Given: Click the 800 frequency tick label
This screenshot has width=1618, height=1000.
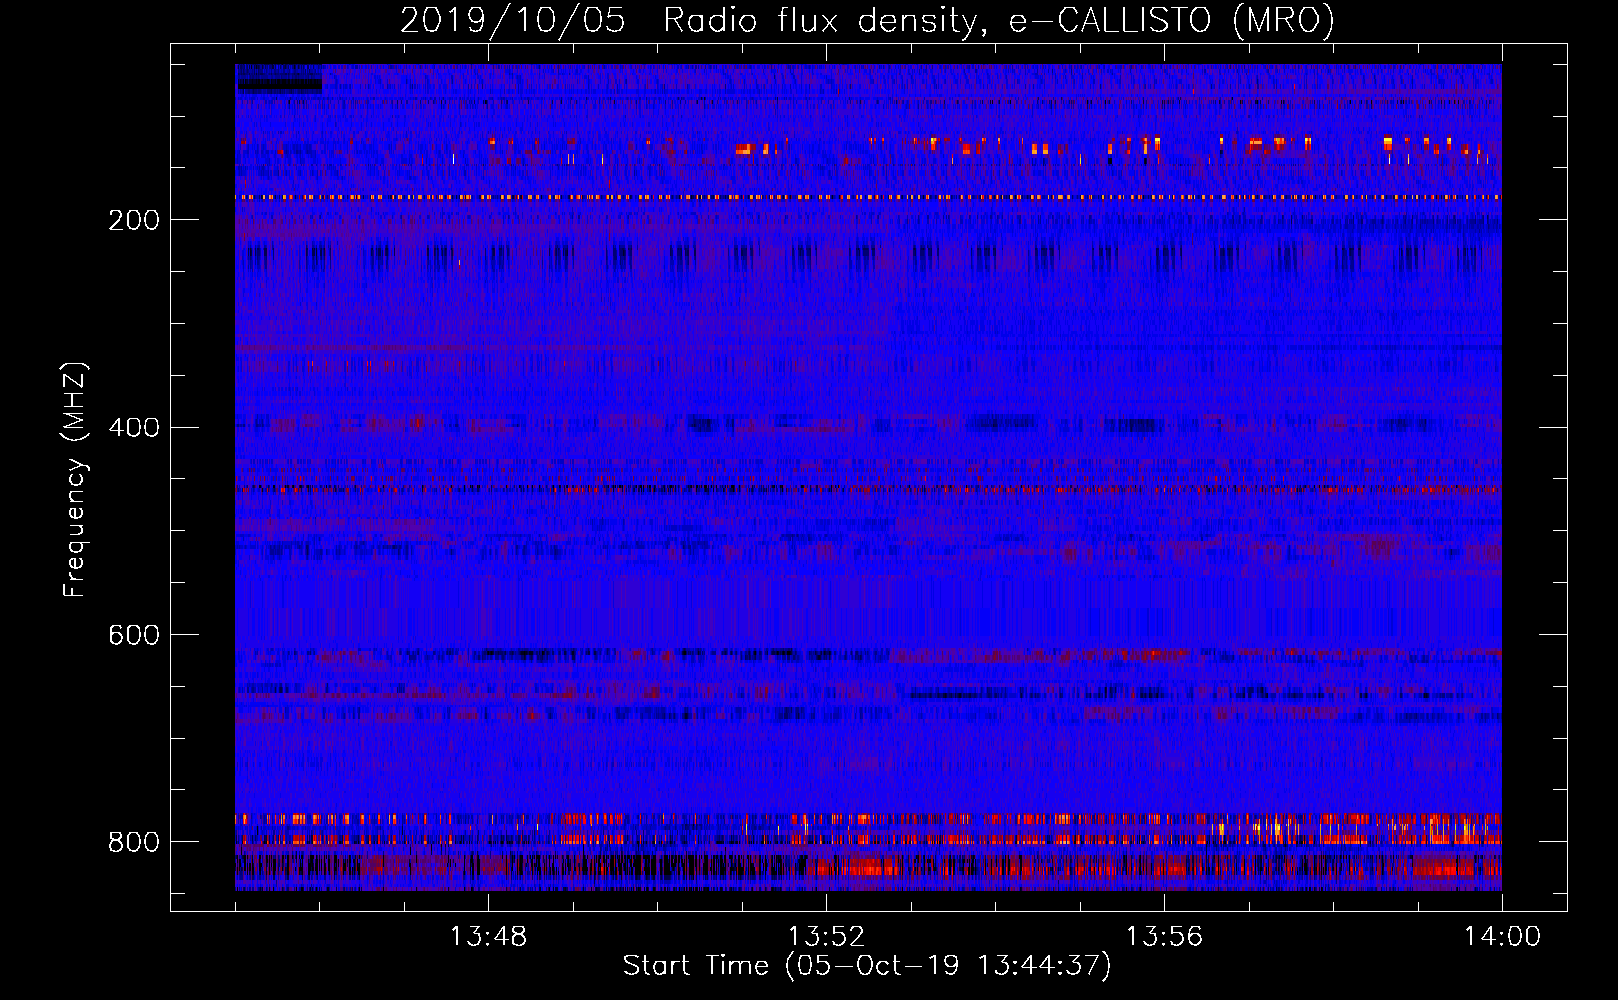Looking at the screenshot, I should coord(134,842).
